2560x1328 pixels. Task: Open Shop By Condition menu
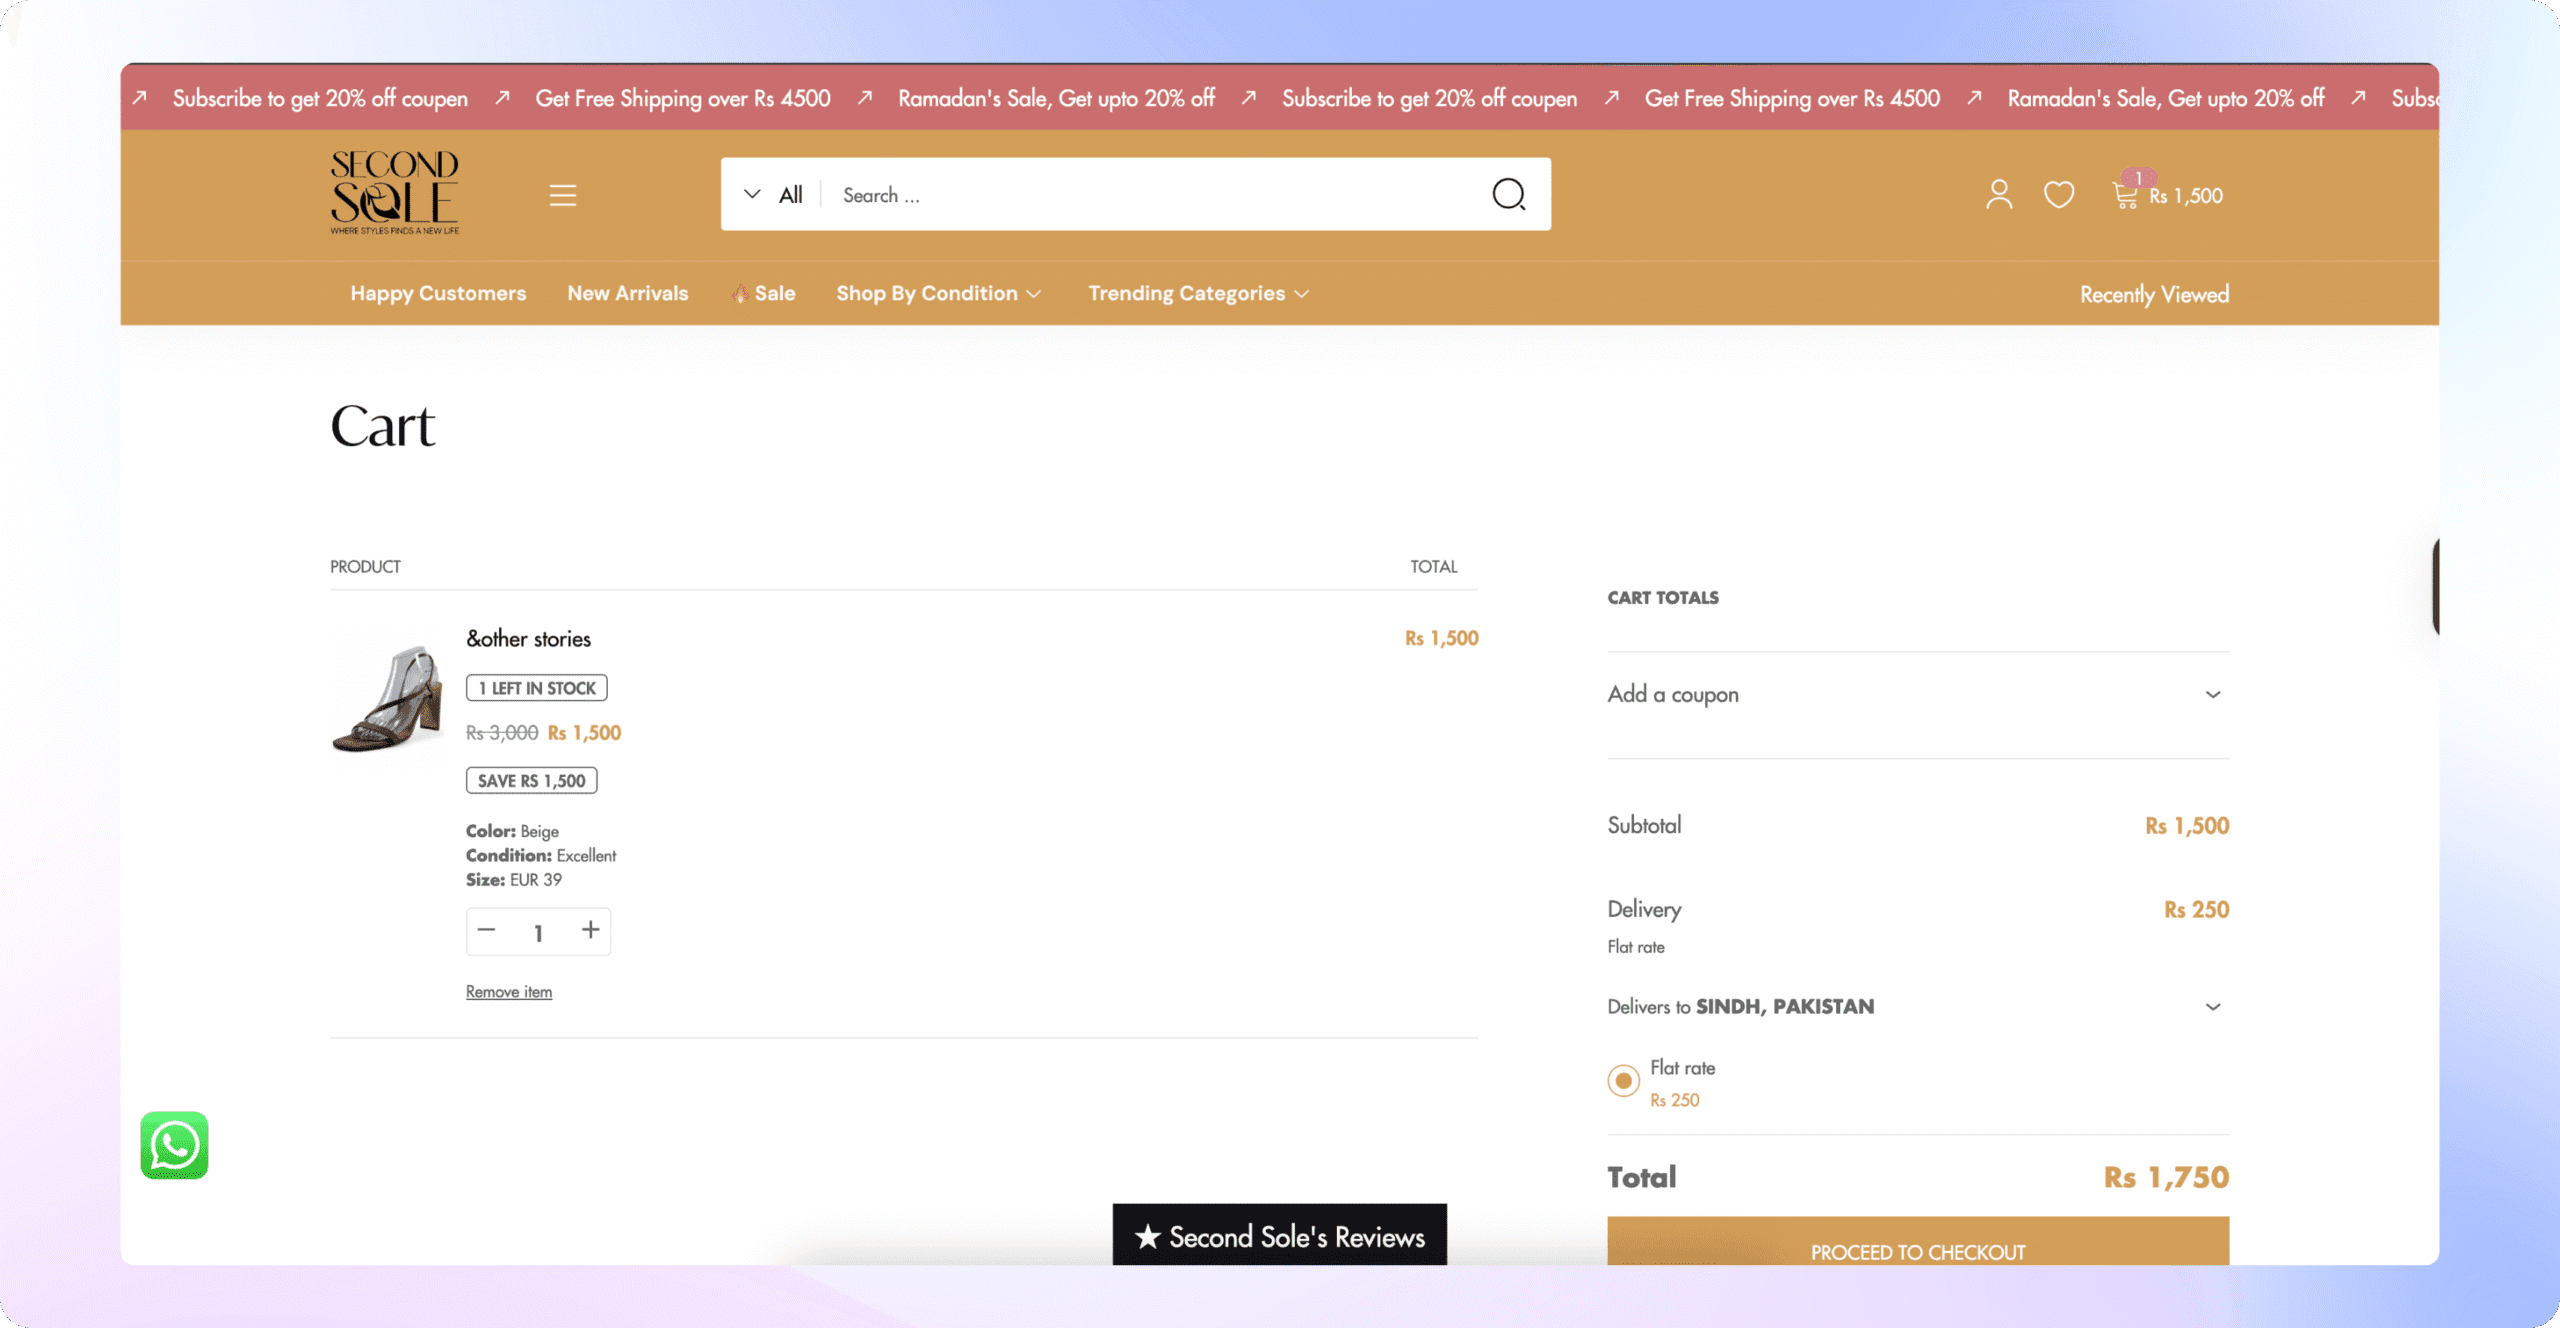coord(938,293)
